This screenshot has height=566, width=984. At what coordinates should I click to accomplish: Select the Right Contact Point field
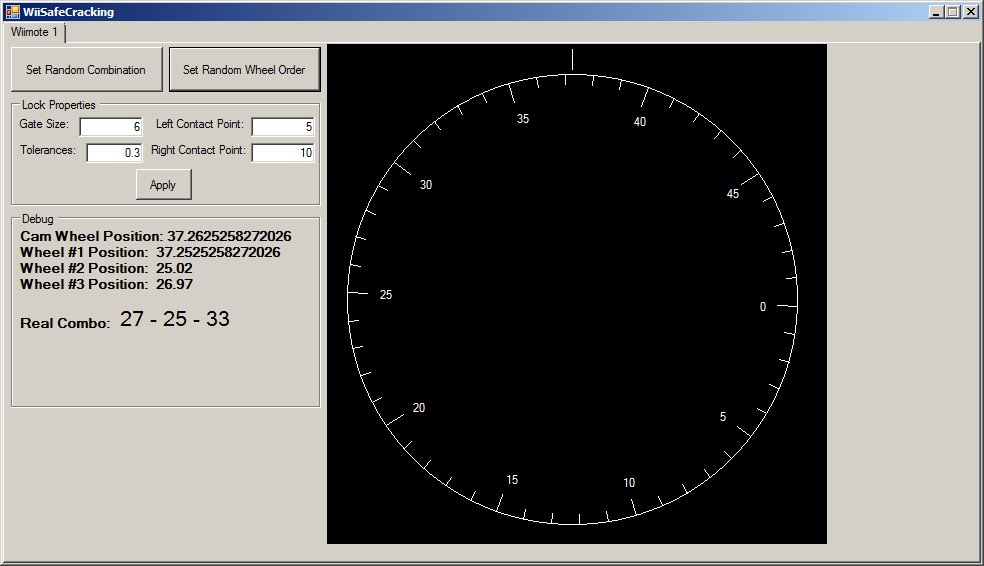click(283, 153)
